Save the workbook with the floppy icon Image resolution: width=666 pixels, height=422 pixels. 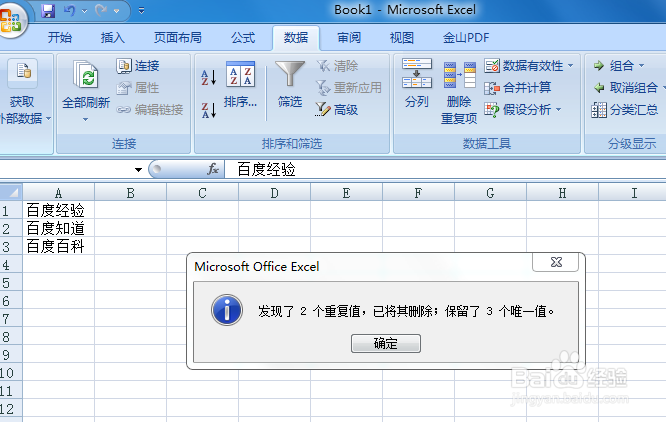(x=48, y=11)
